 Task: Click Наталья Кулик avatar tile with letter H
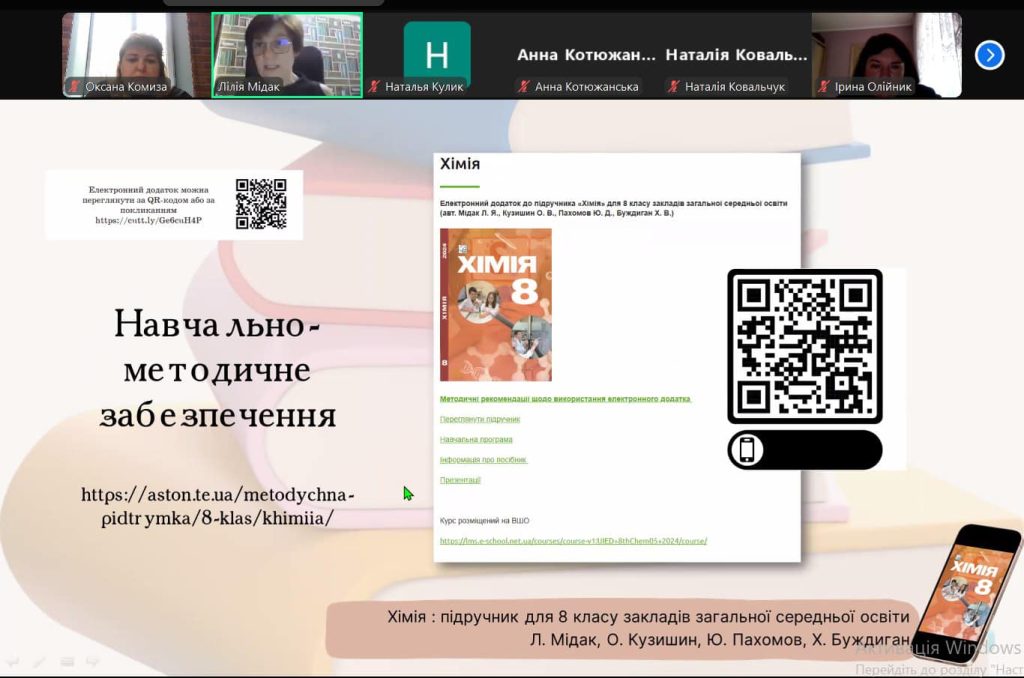pyautogui.click(x=437, y=55)
